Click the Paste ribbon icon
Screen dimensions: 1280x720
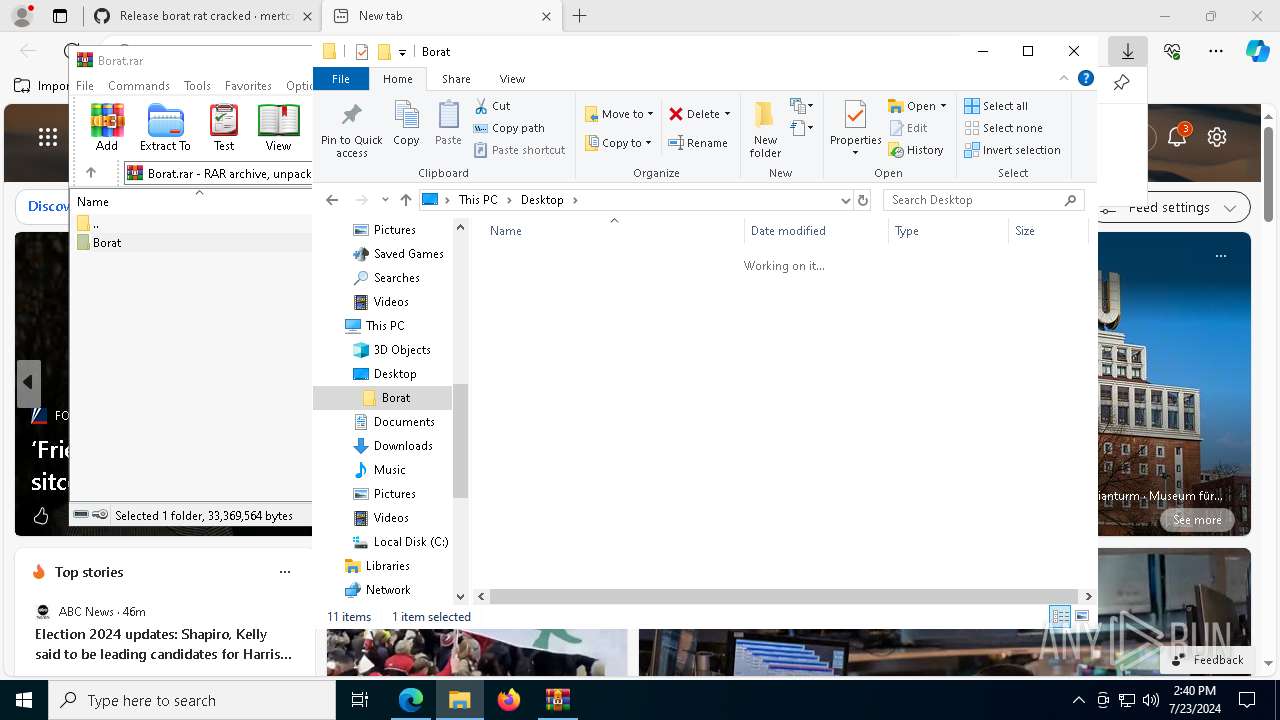tap(448, 123)
